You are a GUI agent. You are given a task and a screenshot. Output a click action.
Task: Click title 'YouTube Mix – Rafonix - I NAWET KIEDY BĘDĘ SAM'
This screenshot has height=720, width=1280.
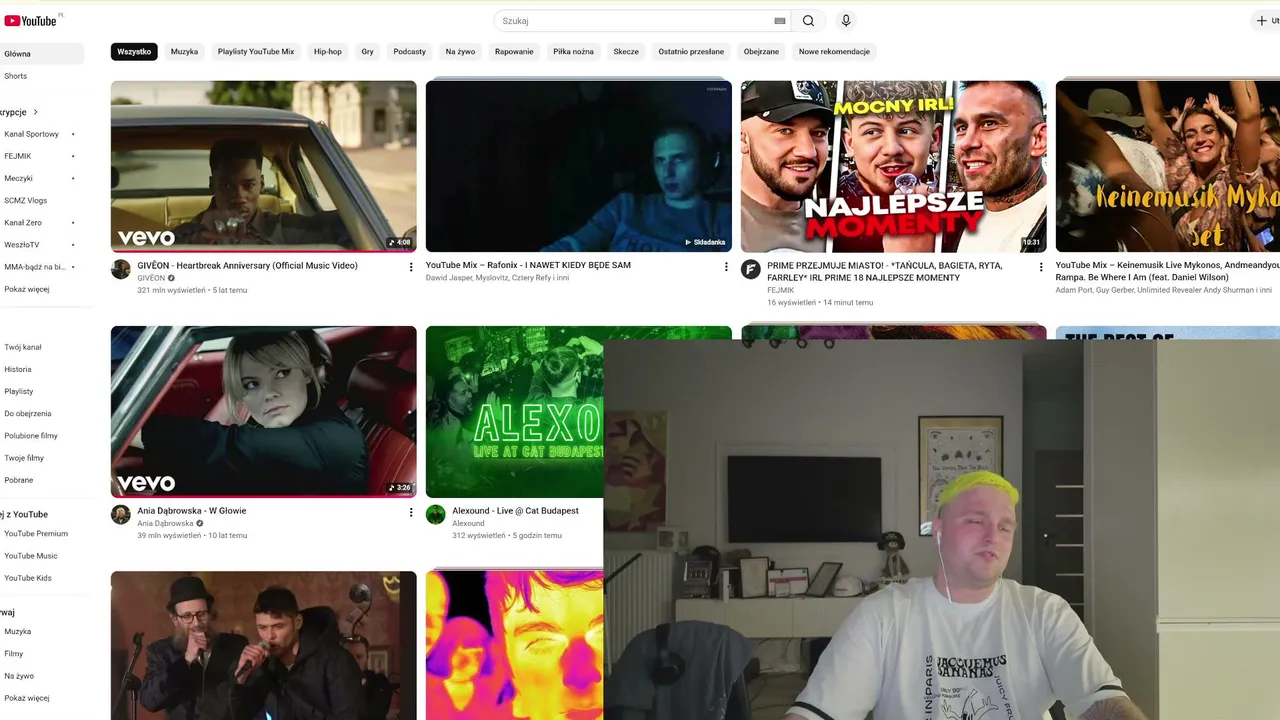coord(528,266)
